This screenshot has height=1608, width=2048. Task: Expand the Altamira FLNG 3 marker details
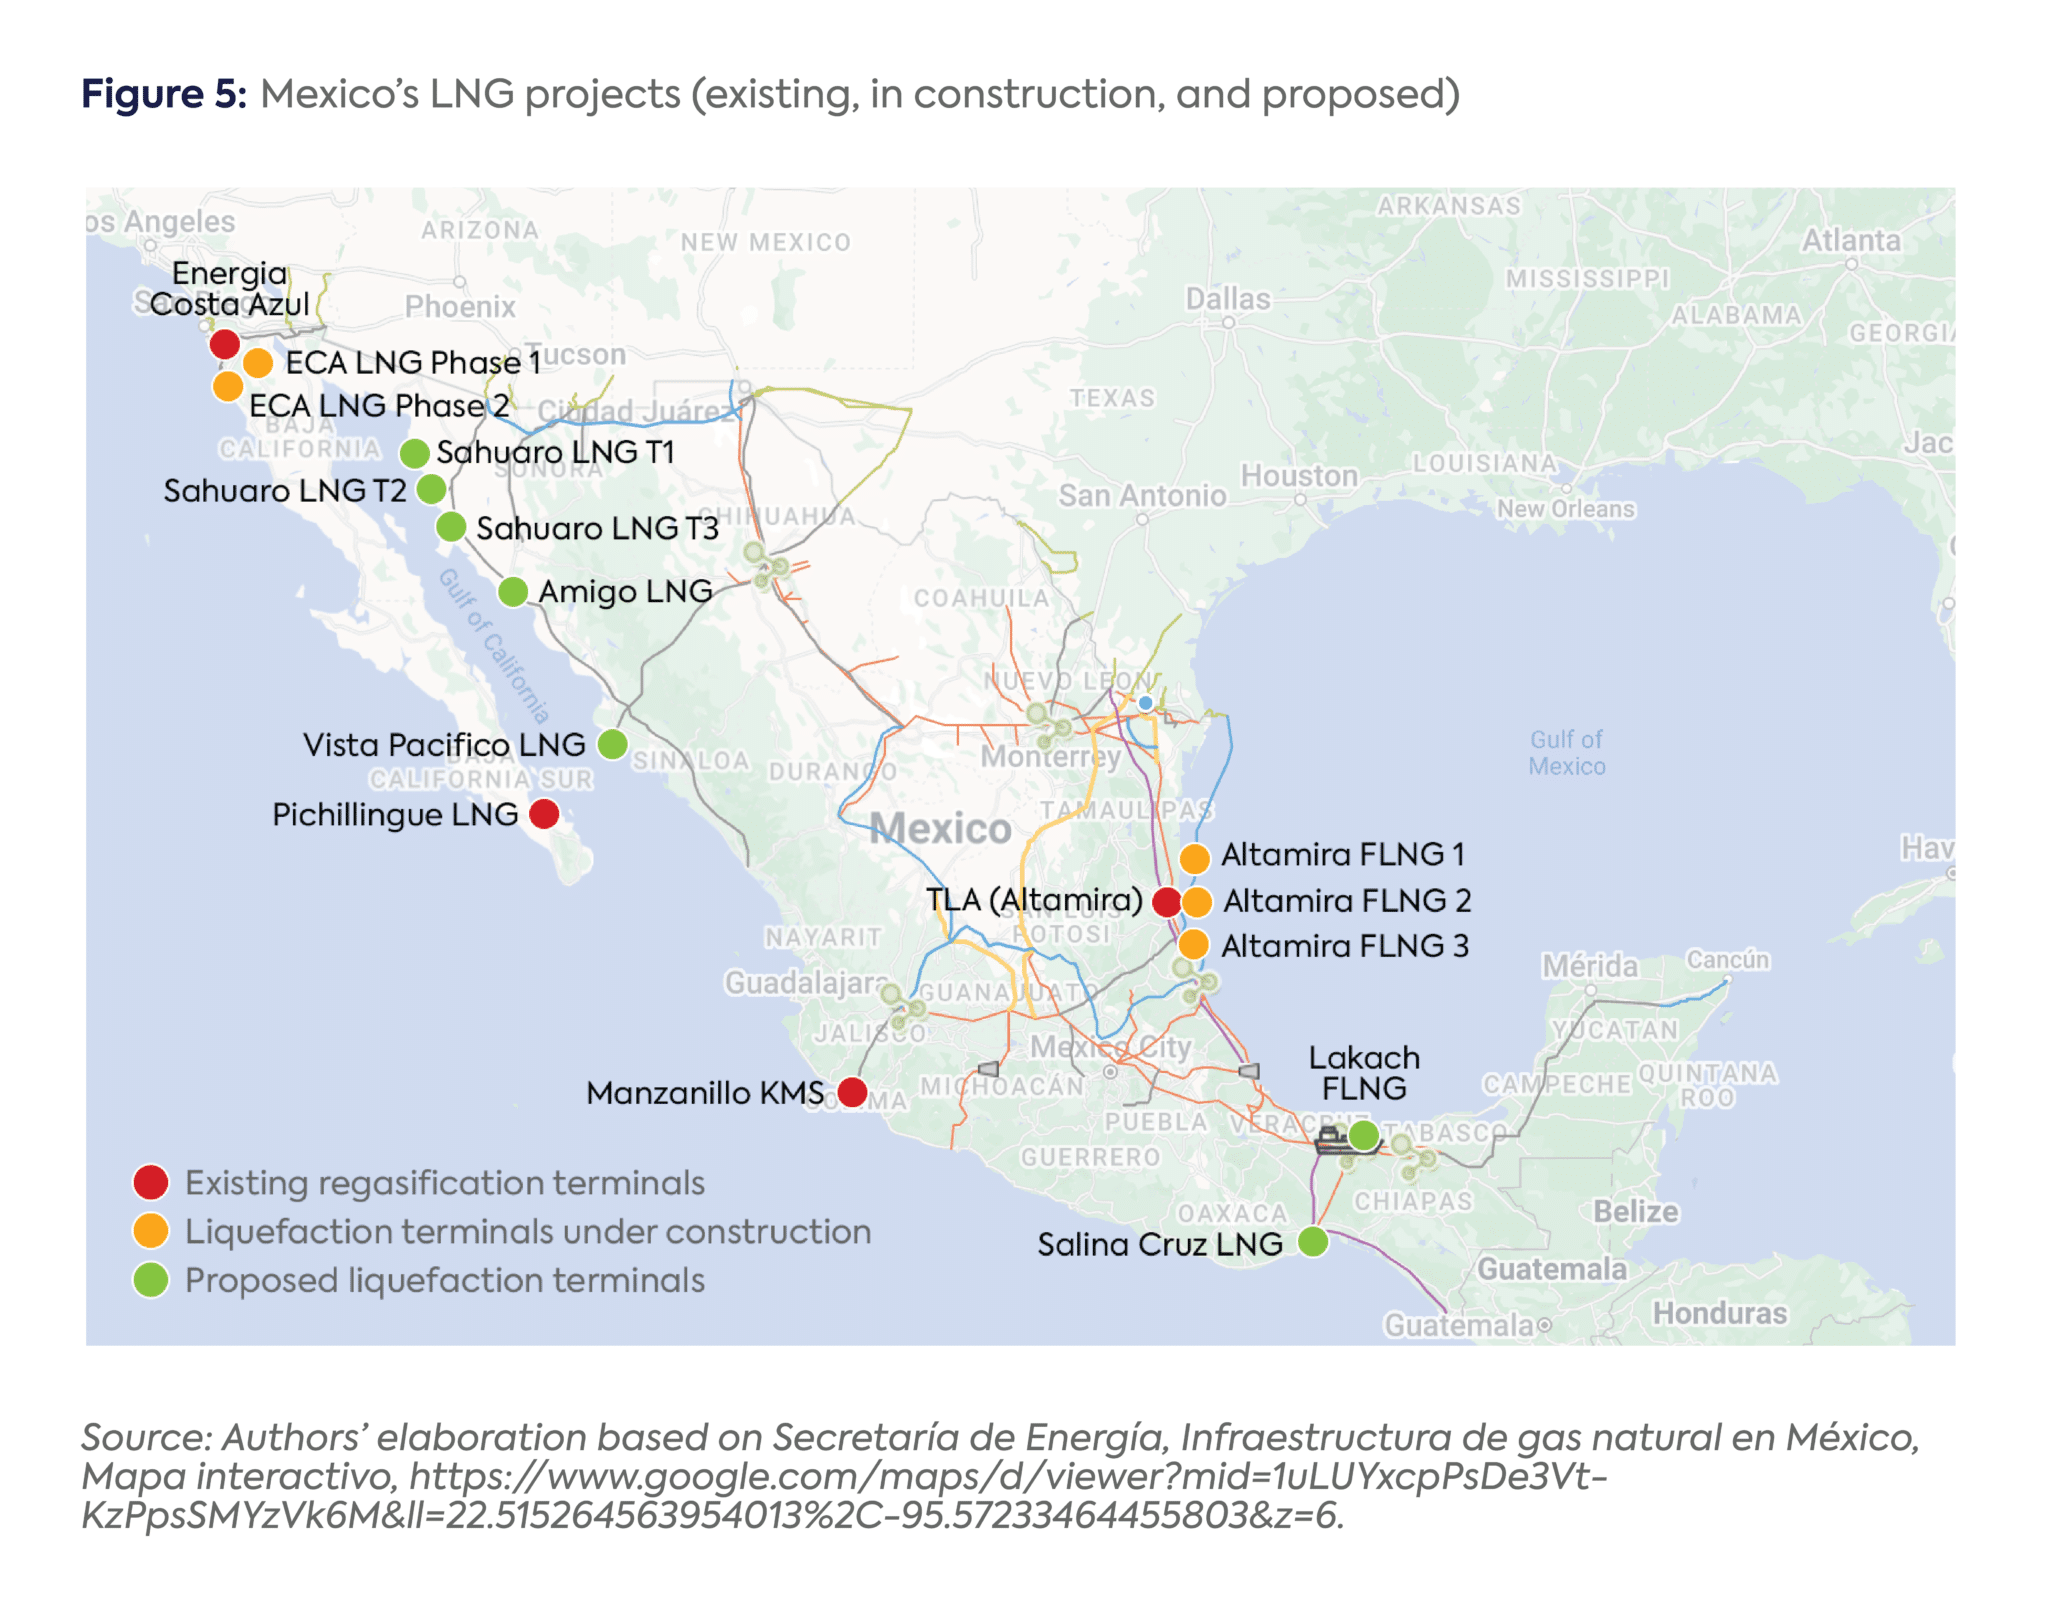[1196, 946]
